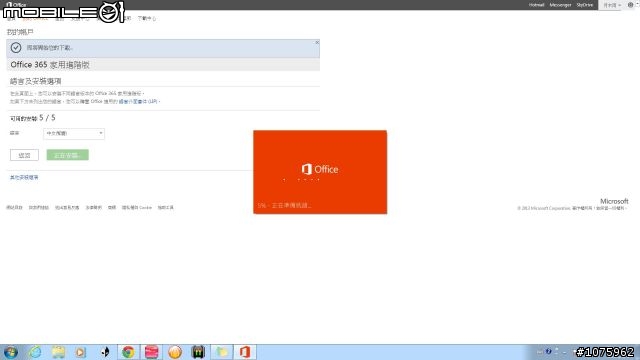Launch Internet Explorer from the taskbar
Screen dimensions: 640x360
coord(35,352)
